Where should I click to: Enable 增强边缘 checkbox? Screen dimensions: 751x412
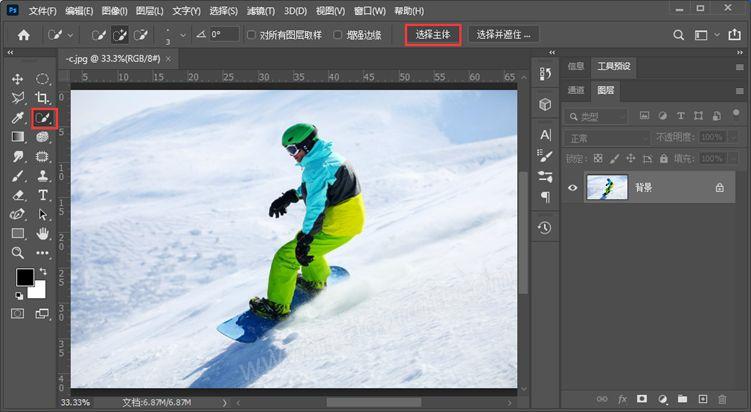pos(338,35)
